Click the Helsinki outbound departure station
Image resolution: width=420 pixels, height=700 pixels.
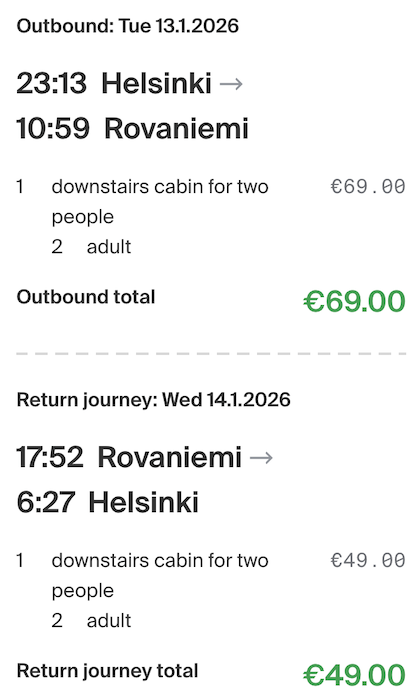pos(156,83)
